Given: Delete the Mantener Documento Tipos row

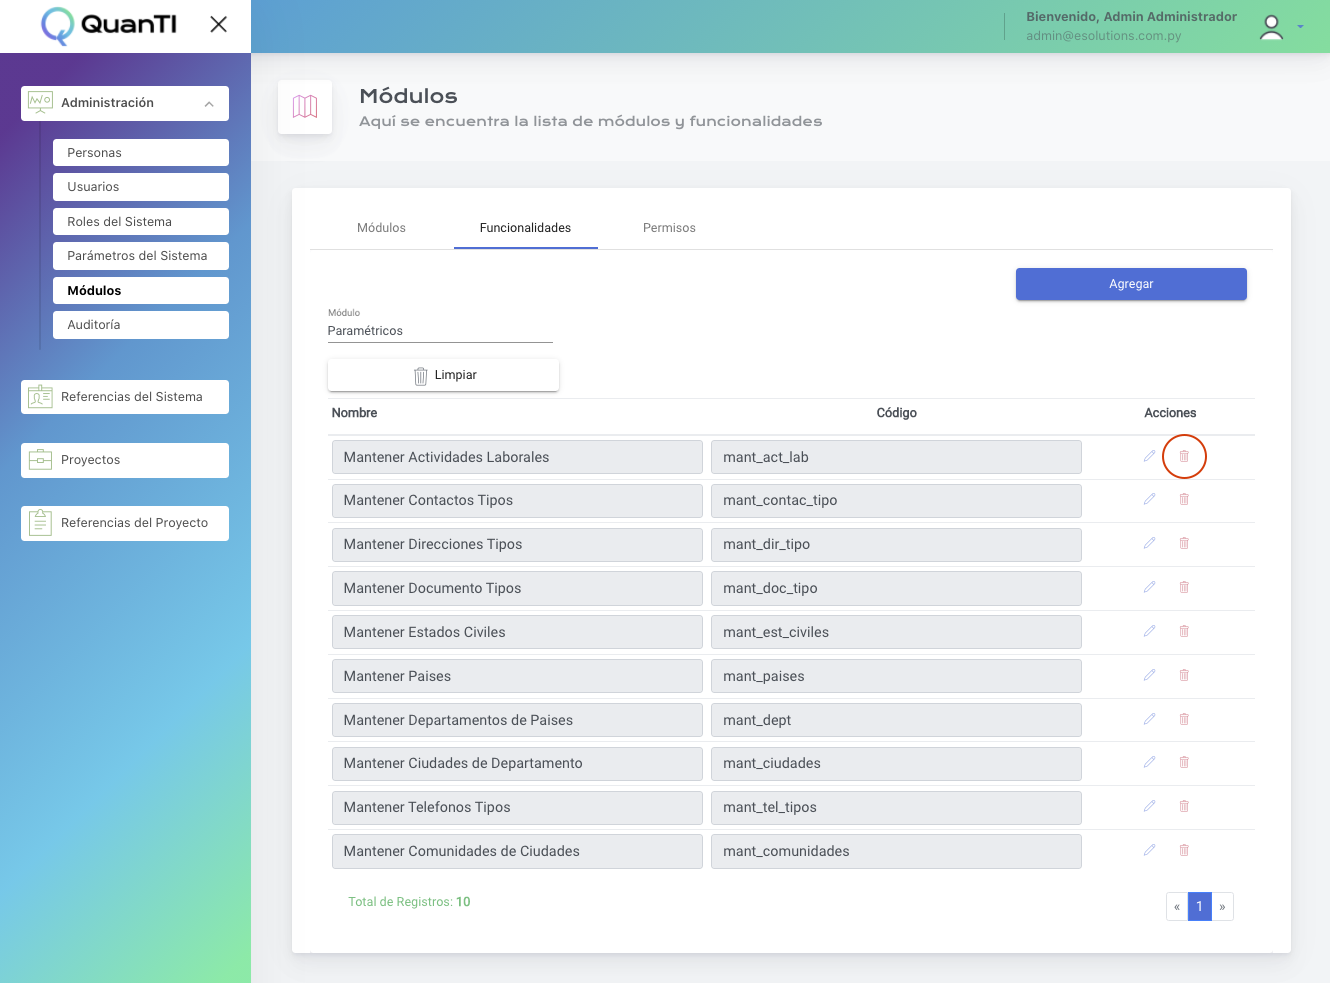Looking at the screenshot, I should pyautogui.click(x=1184, y=587).
